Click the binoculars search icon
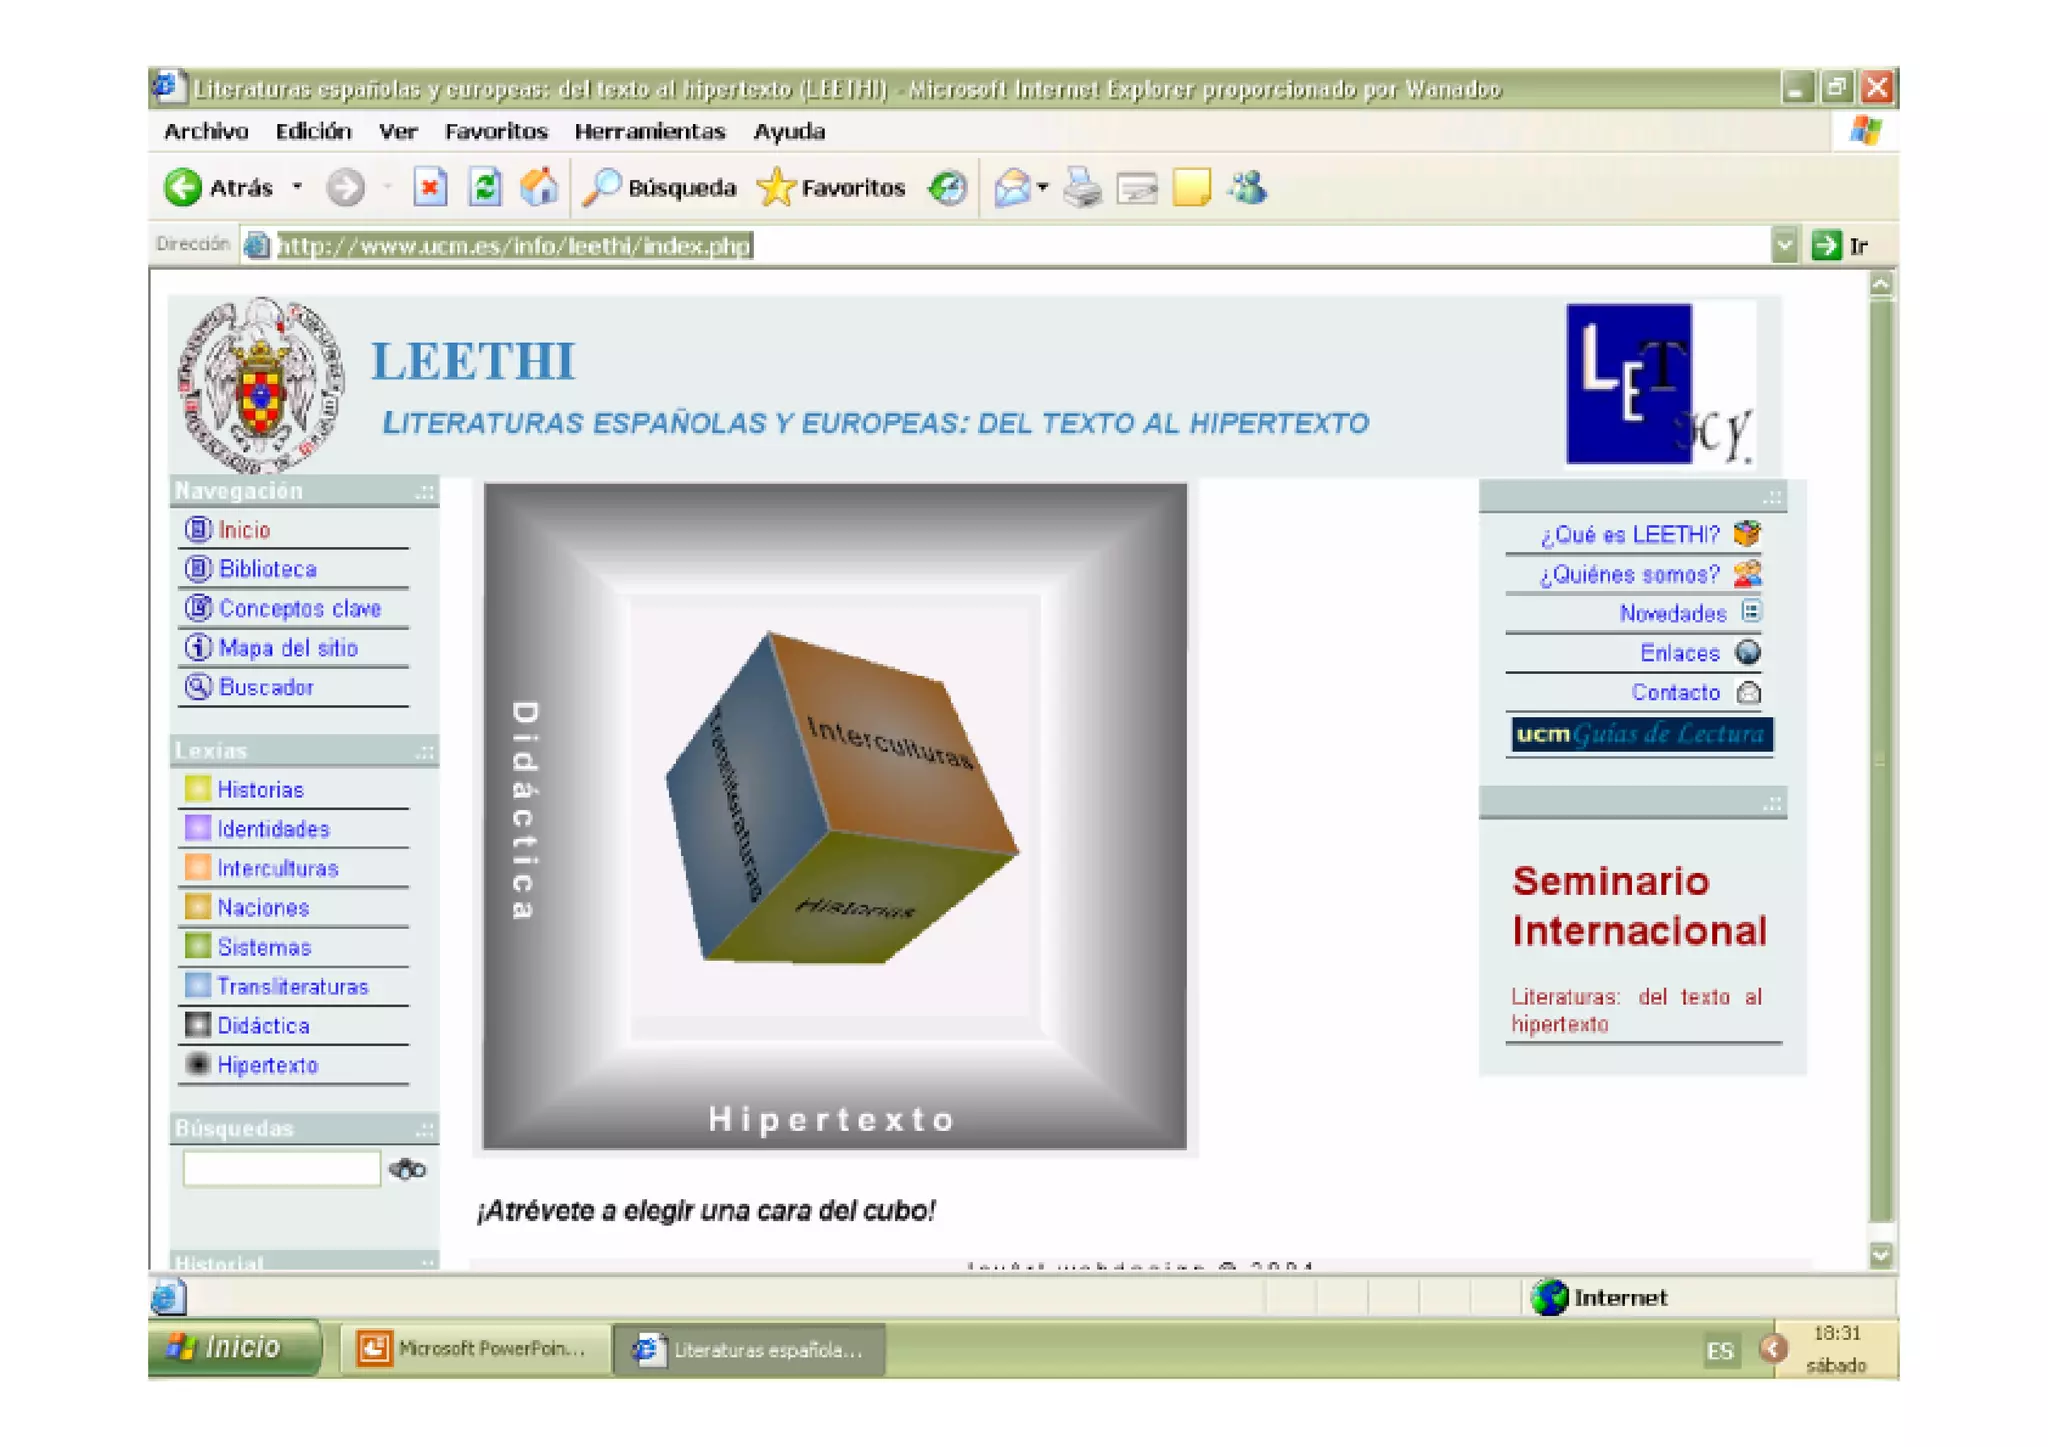Viewport: 2048px width, 1447px height. tap(408, 1169)
